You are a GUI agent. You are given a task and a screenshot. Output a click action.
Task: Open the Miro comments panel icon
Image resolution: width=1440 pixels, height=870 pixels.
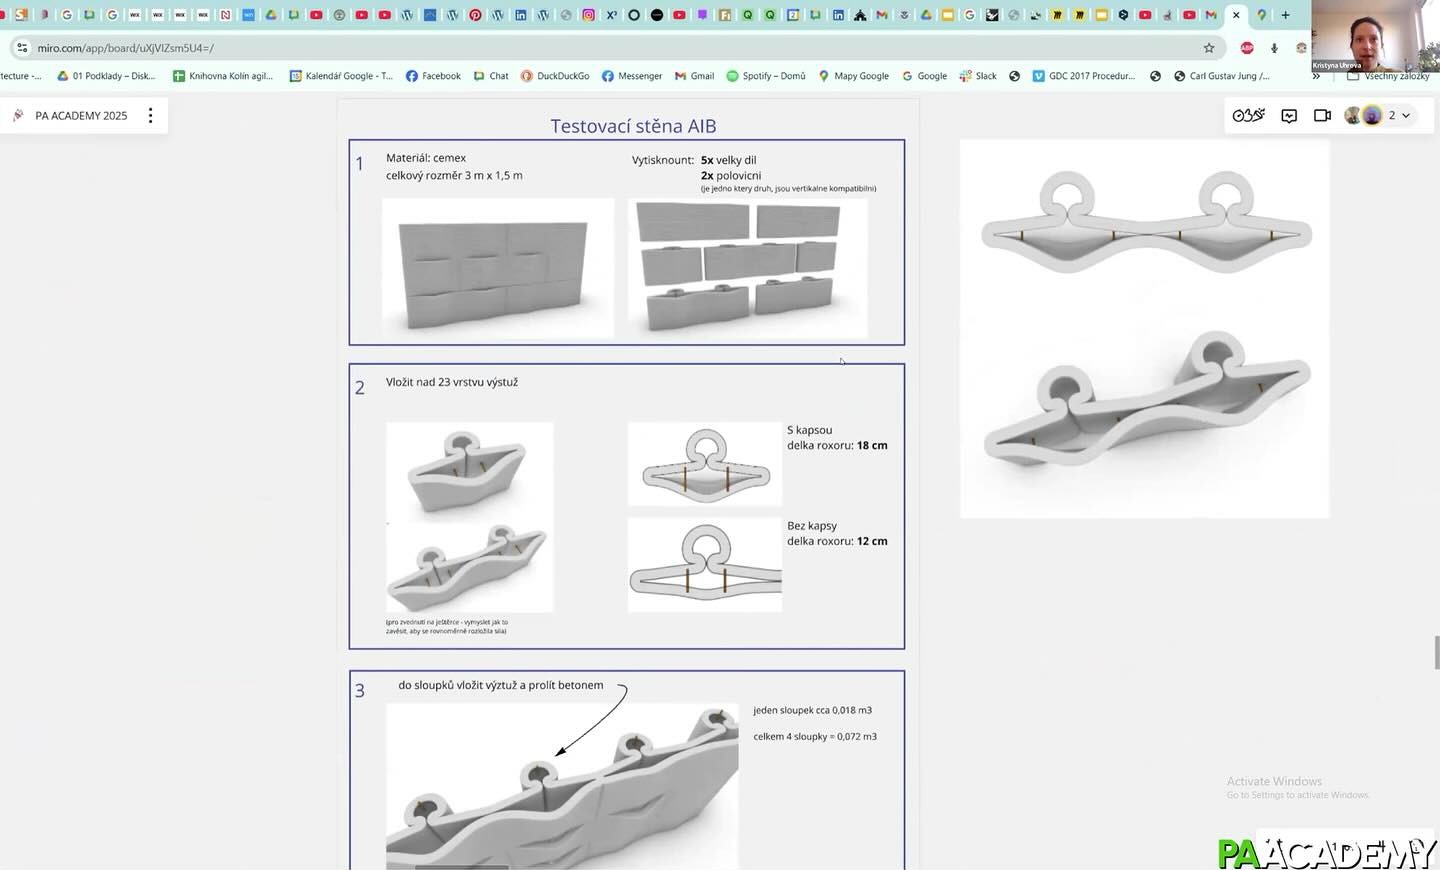point(1289,116)
